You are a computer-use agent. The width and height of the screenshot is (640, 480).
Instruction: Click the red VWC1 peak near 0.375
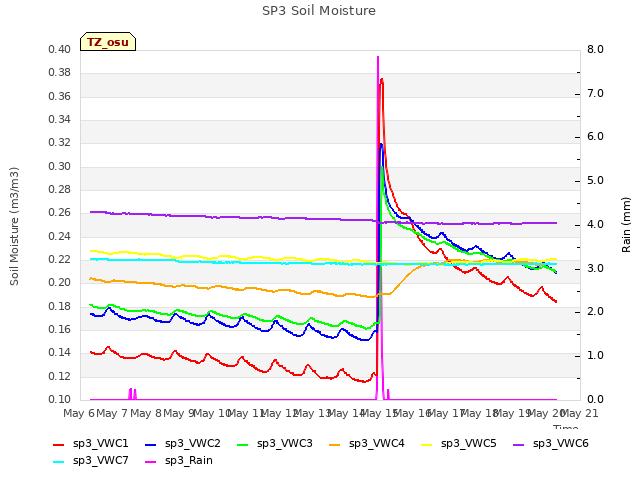point(382,80)
